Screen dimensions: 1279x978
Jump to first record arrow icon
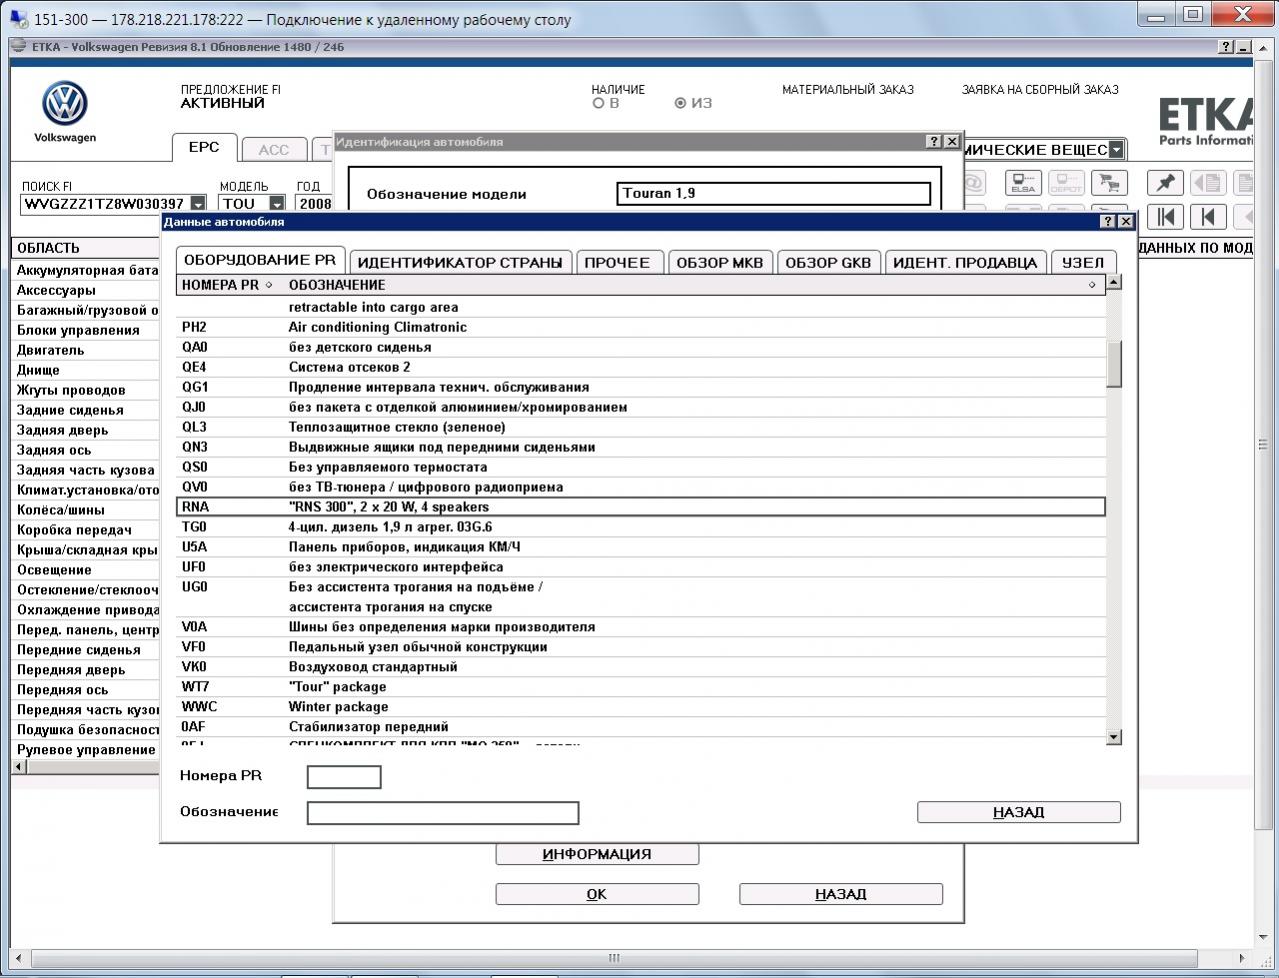[1166, 217]
